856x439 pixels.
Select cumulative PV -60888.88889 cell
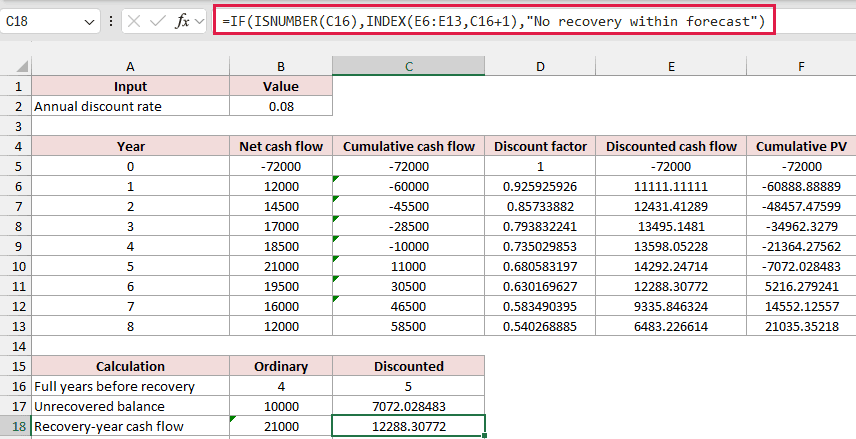(x=801, y=186)
